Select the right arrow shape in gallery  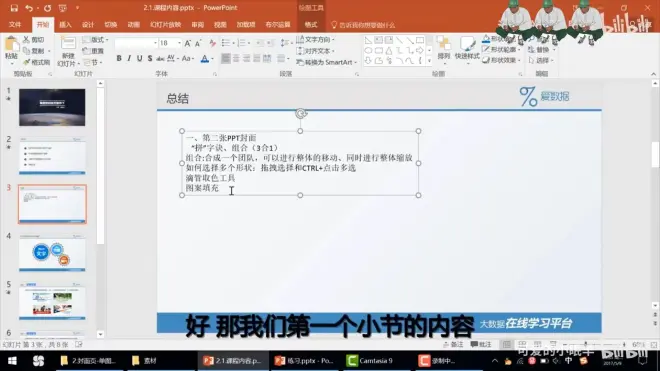pyautogui.click(x=420, y=51)
